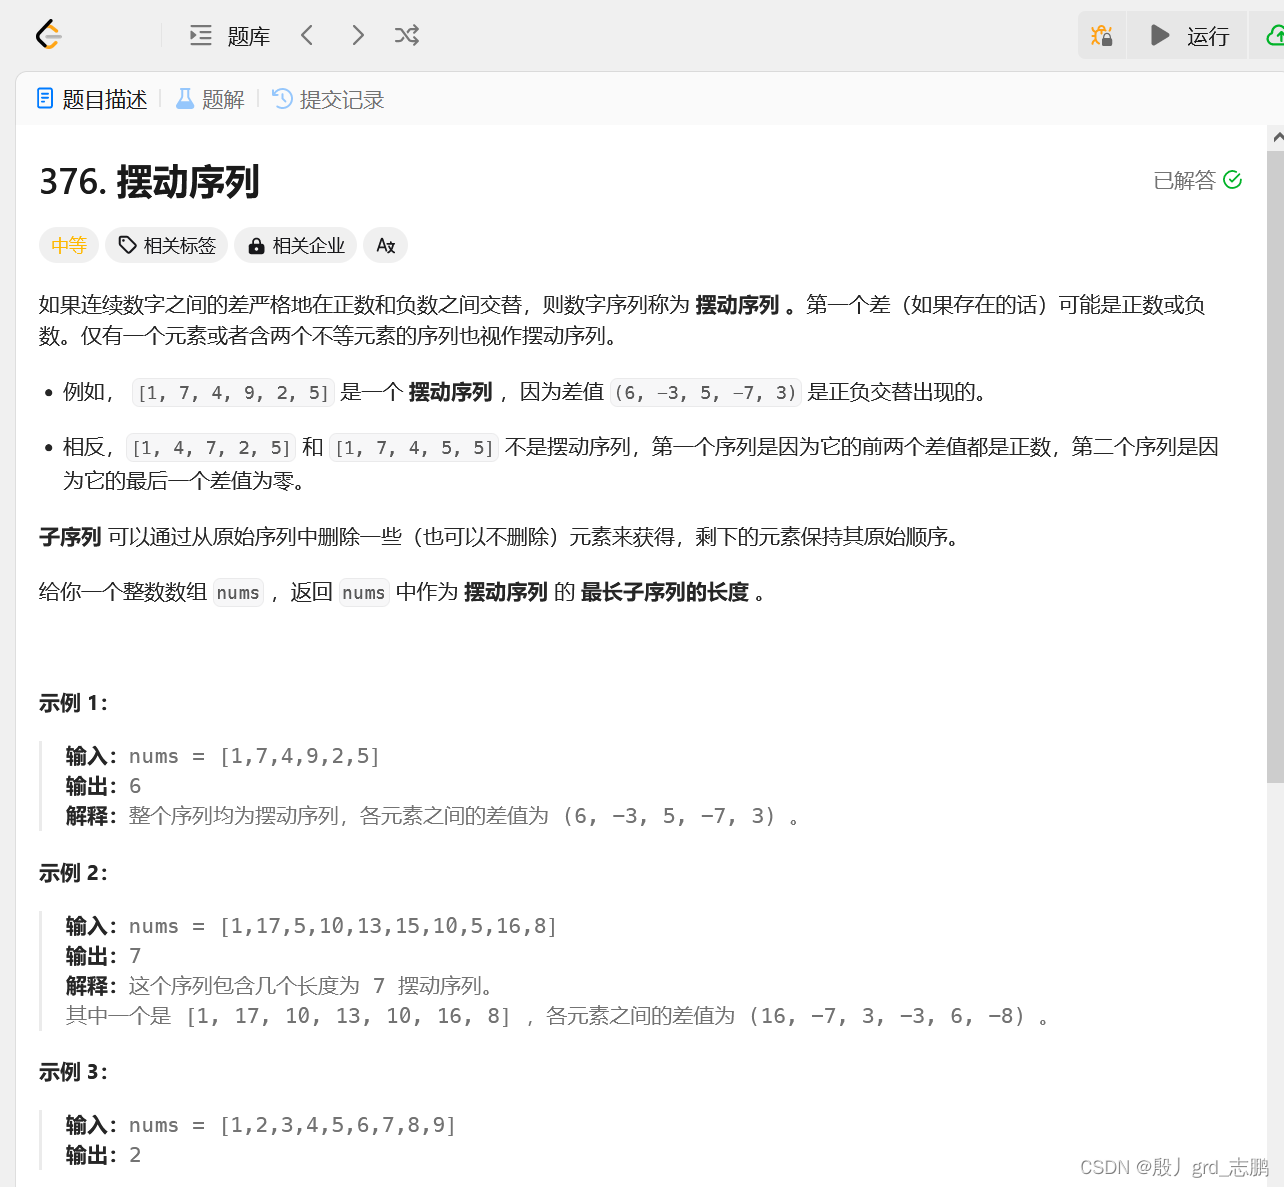Run code with 运行 button
Screen dimensions: 1284x1187
pyautogui.click(x=1189, y=36)
